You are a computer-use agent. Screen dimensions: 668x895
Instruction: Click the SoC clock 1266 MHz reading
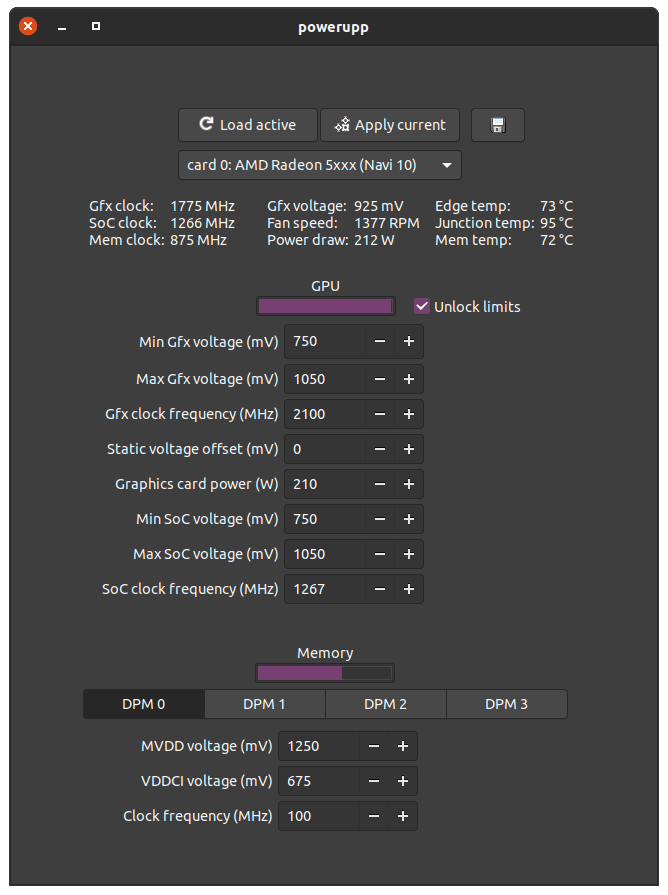[162, 223]
